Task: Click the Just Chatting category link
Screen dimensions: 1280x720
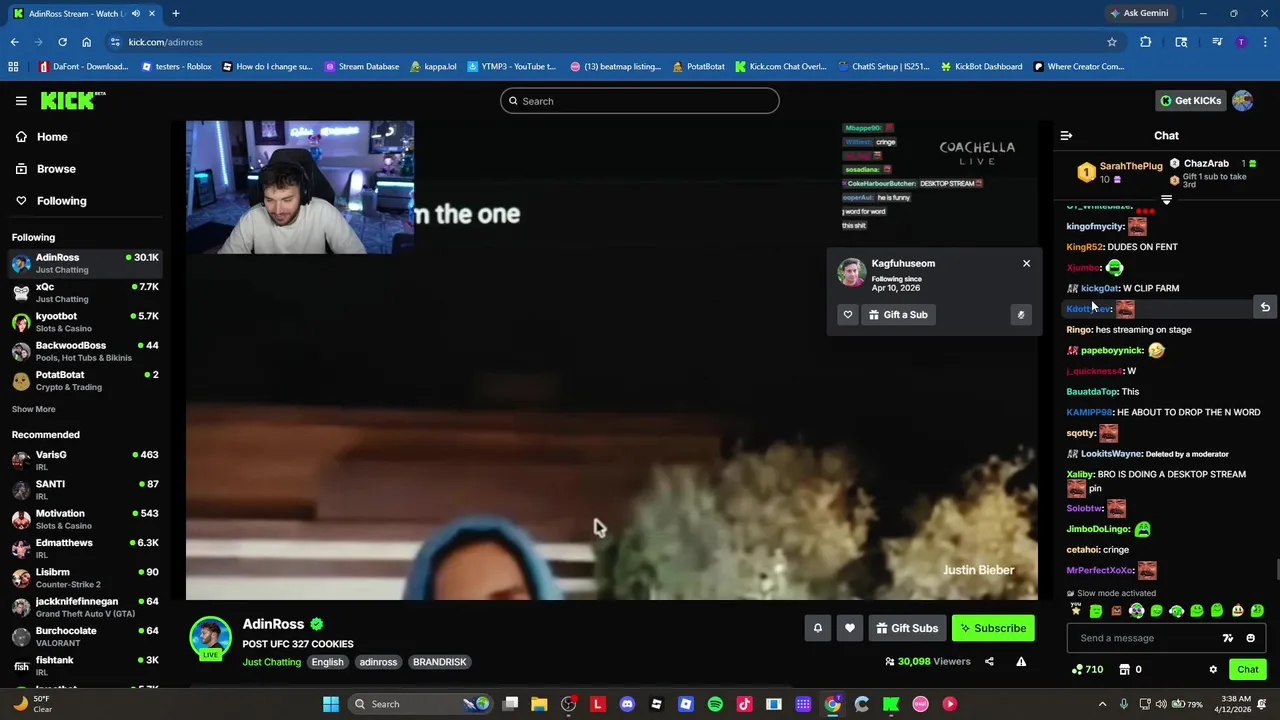Action: [x=271, y=662]
